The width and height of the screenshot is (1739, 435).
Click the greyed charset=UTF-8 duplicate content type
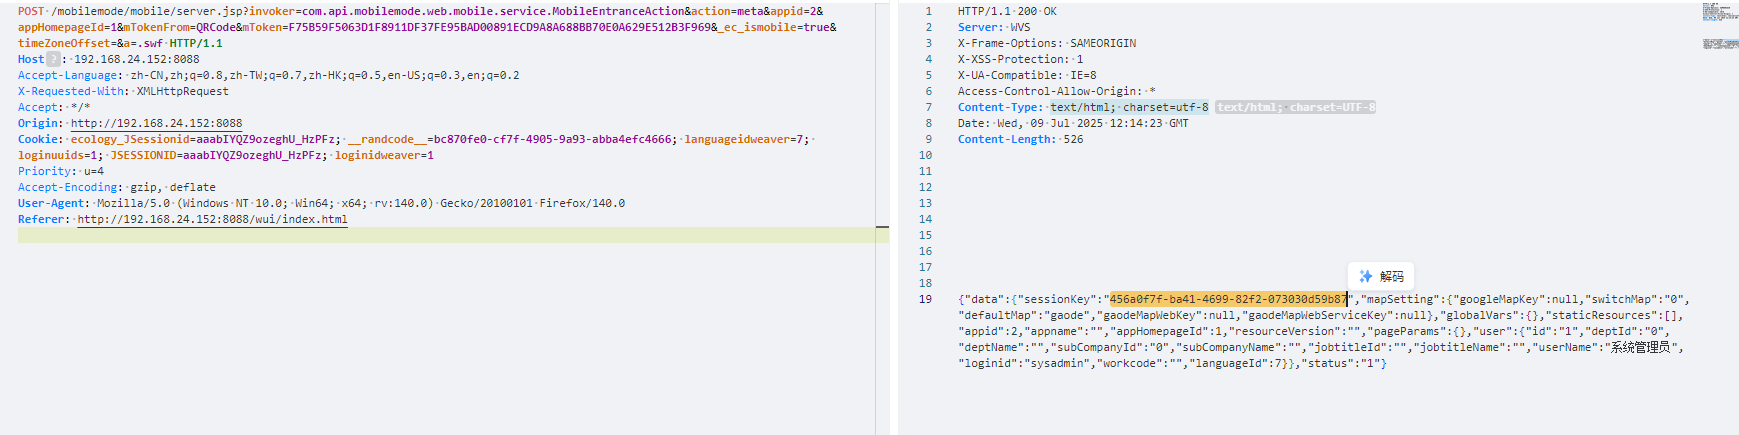[x=1296, y=107]
